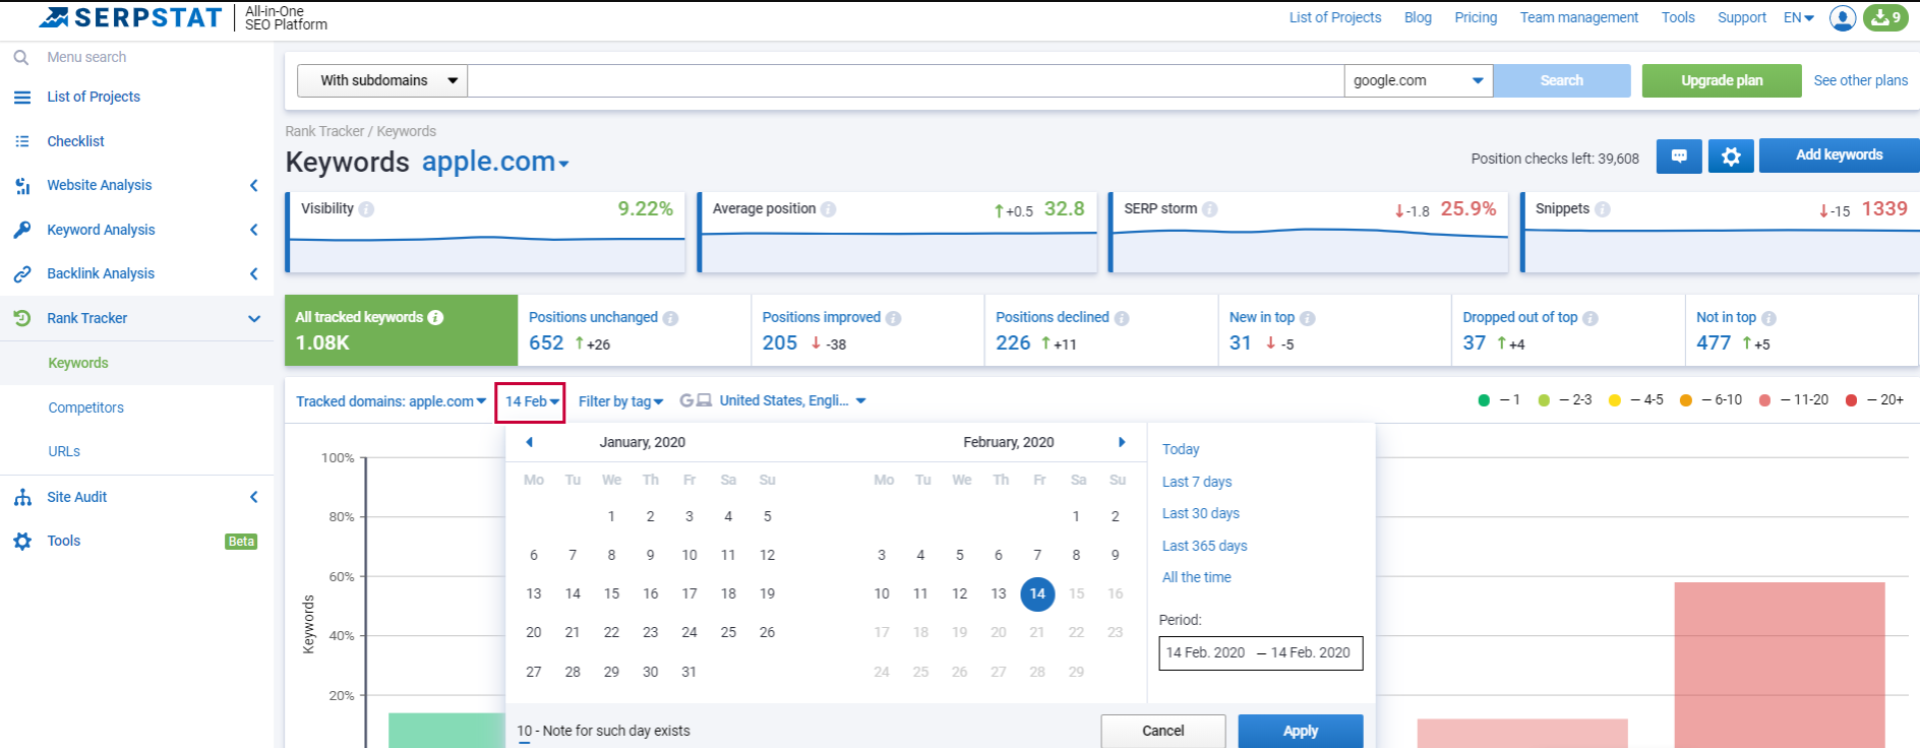
Task: Click the Snippets info icon
Action: (1602, 209)
